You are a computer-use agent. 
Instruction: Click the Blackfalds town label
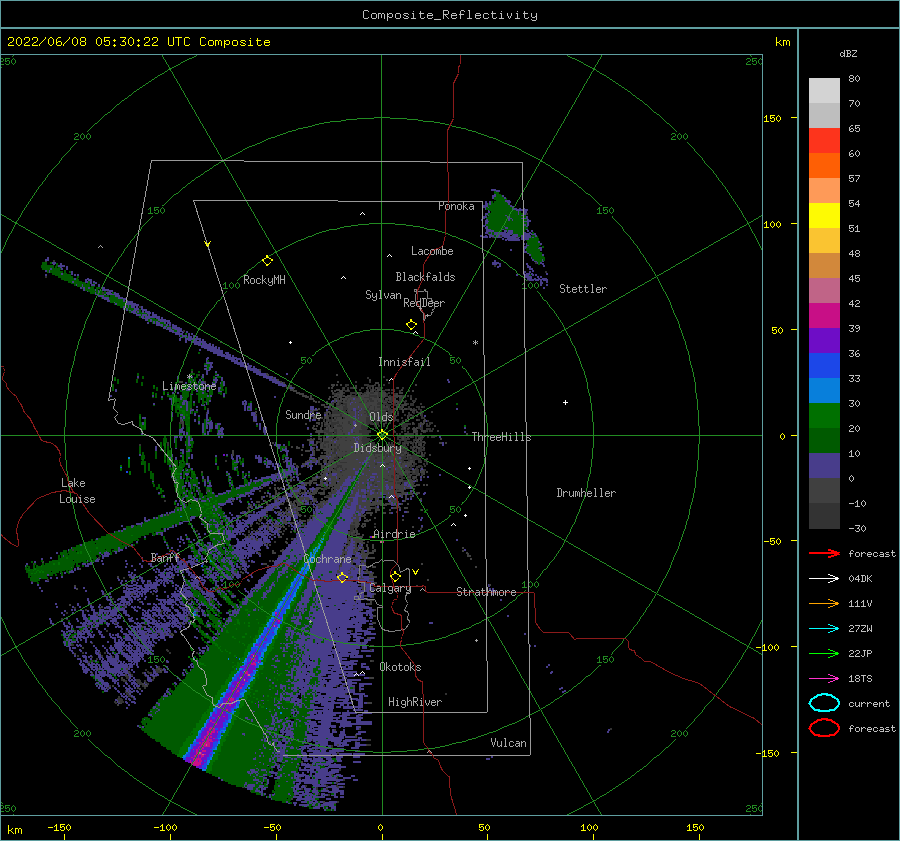point(425,277)
